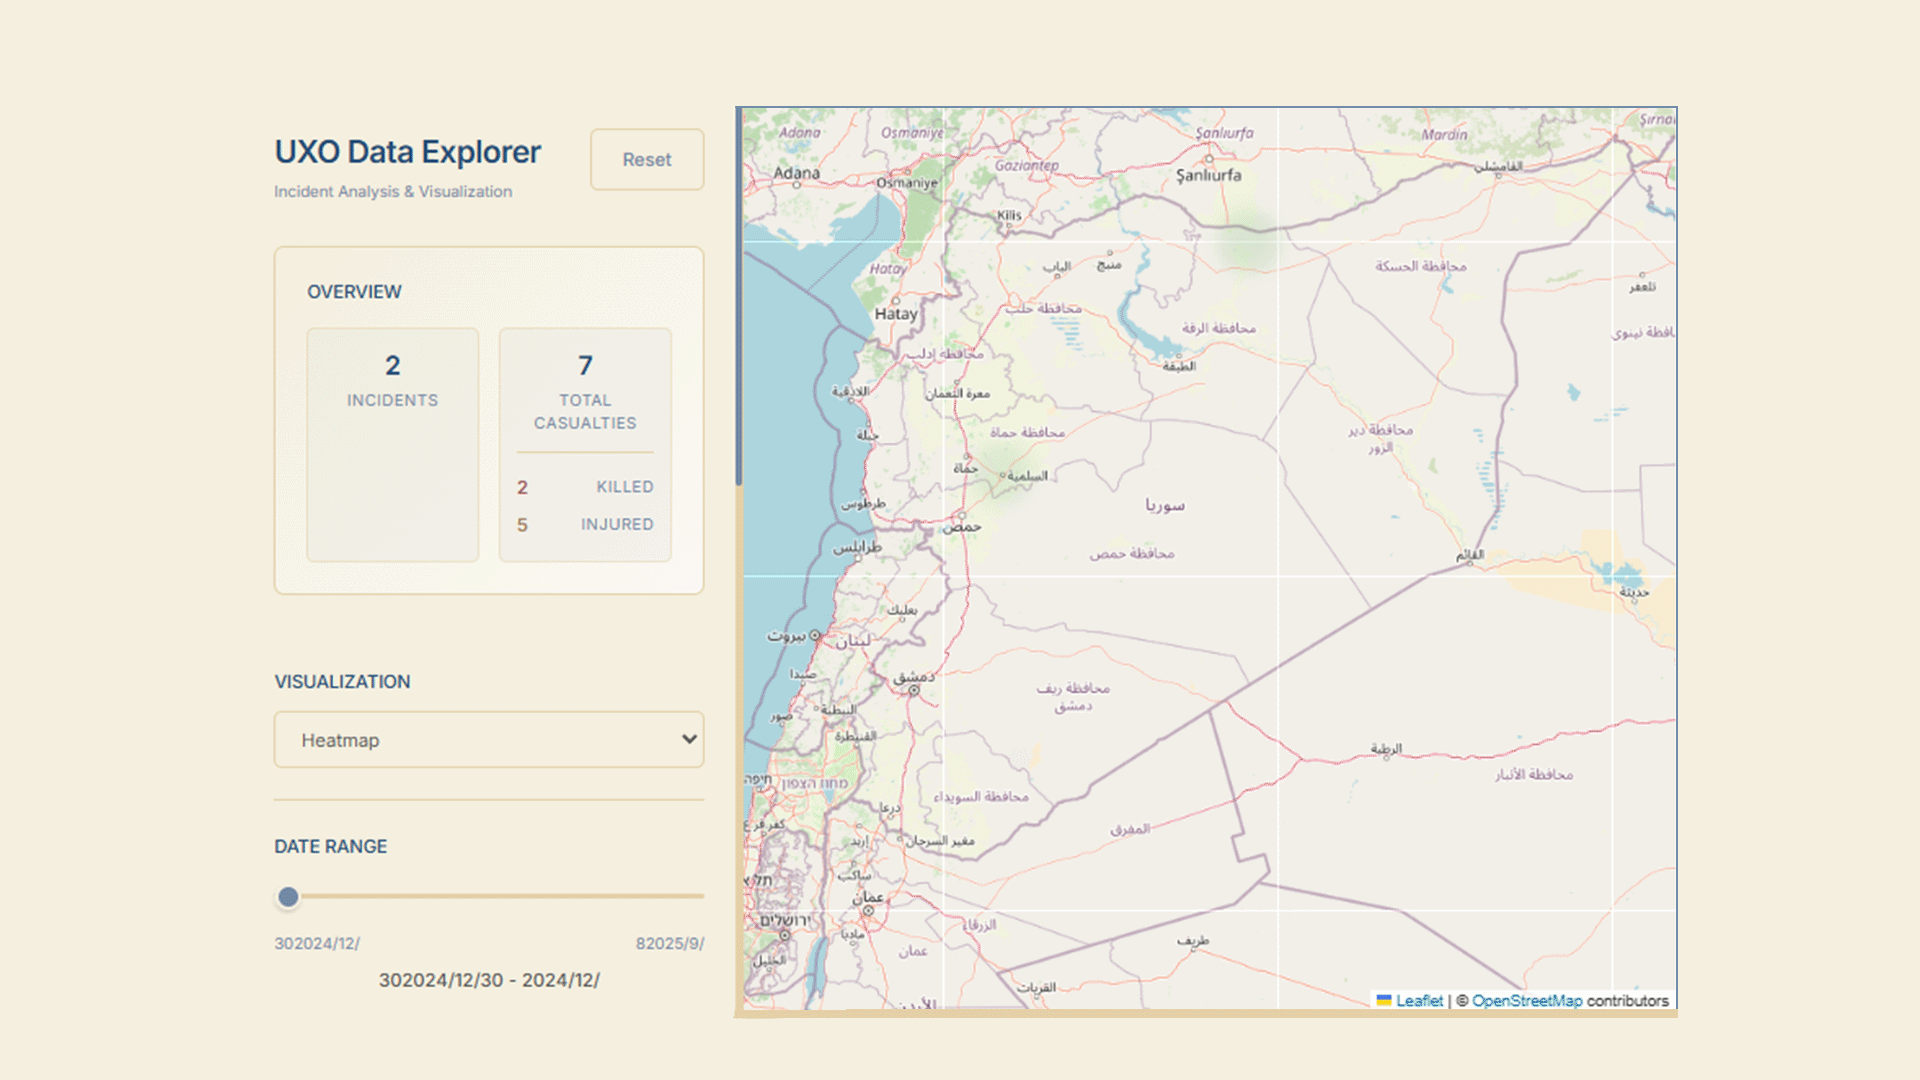Click the Hatay label on the map

point(895,314)
